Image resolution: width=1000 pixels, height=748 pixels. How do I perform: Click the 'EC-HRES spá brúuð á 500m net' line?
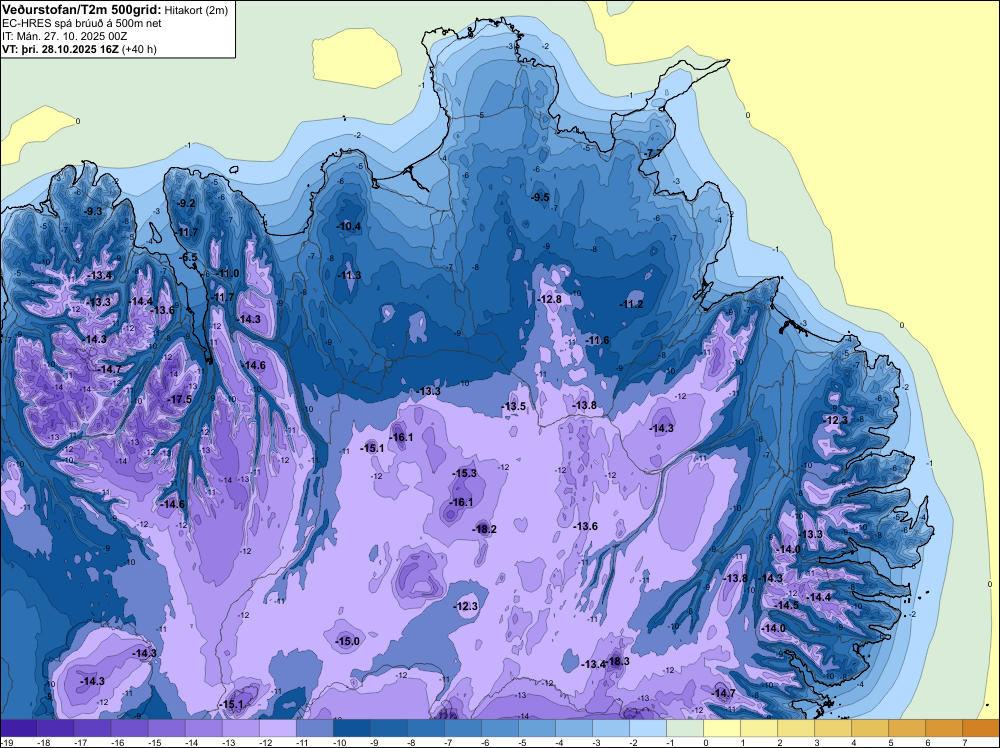coord(82,23)
